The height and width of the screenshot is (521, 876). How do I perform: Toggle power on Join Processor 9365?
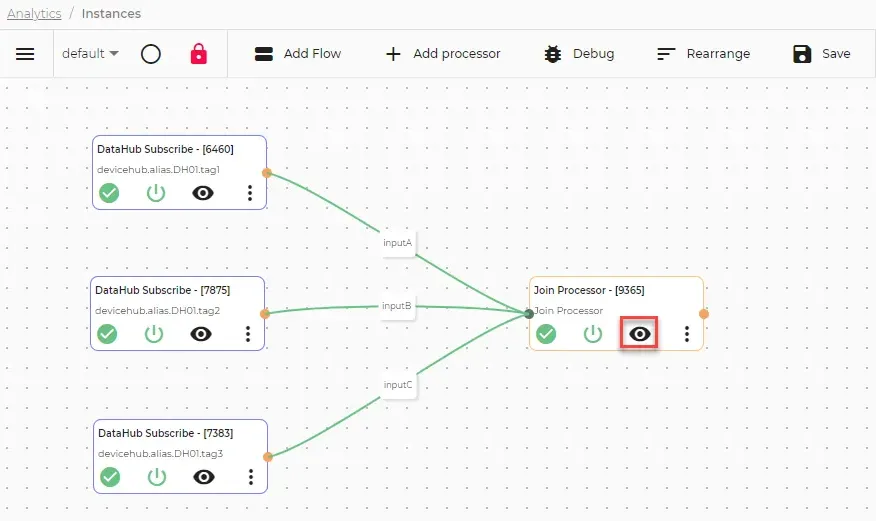tap(593, 334)
